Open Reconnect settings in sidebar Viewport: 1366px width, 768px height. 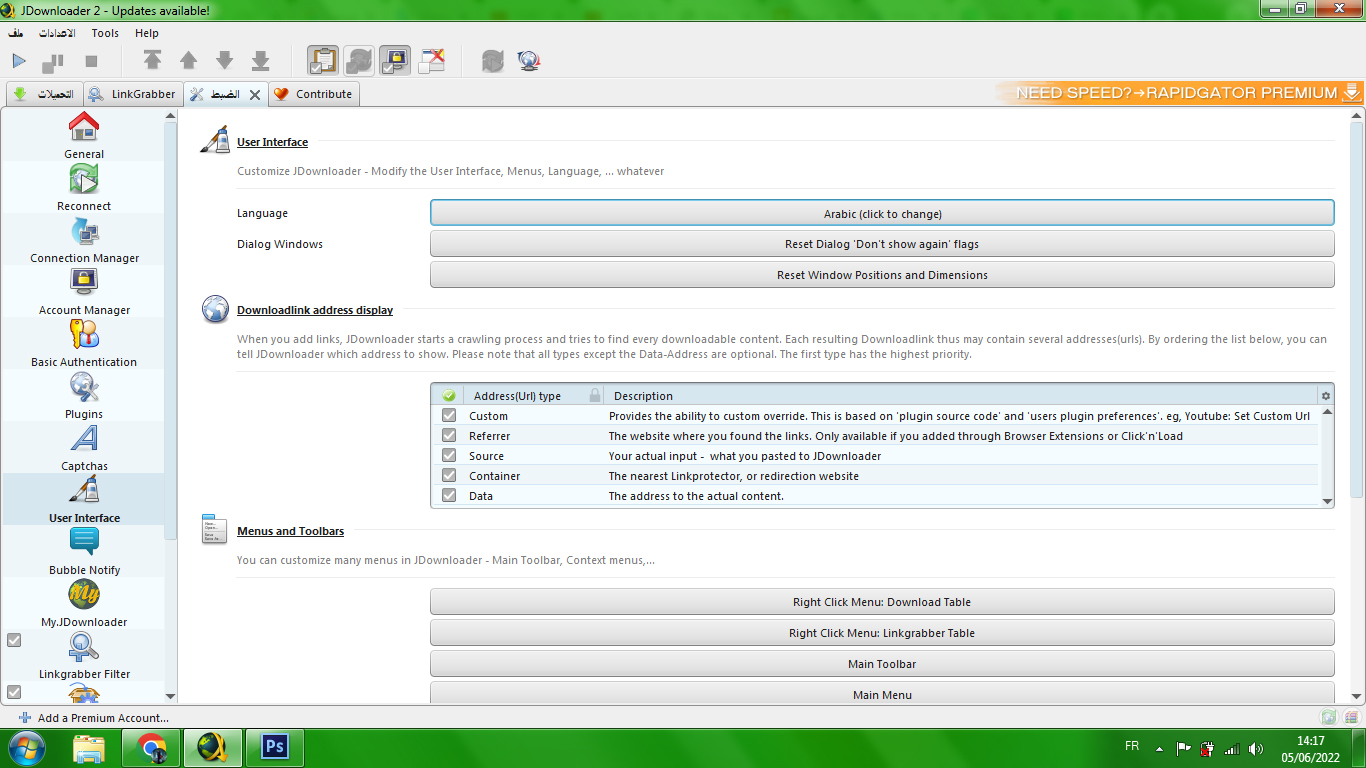pos(84,187)
